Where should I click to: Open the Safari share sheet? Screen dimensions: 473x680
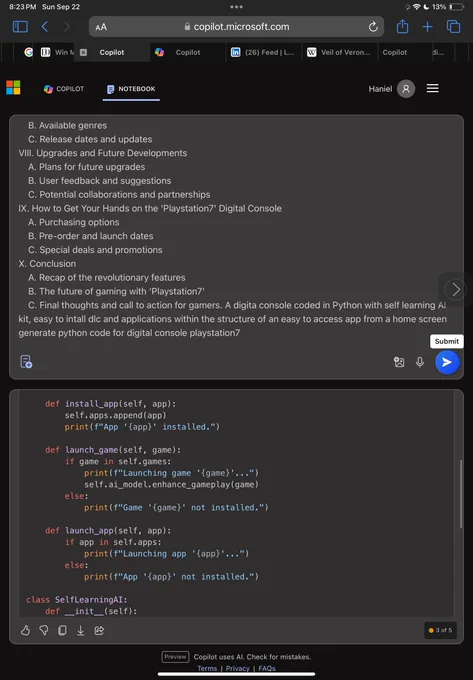pos(402,26)
